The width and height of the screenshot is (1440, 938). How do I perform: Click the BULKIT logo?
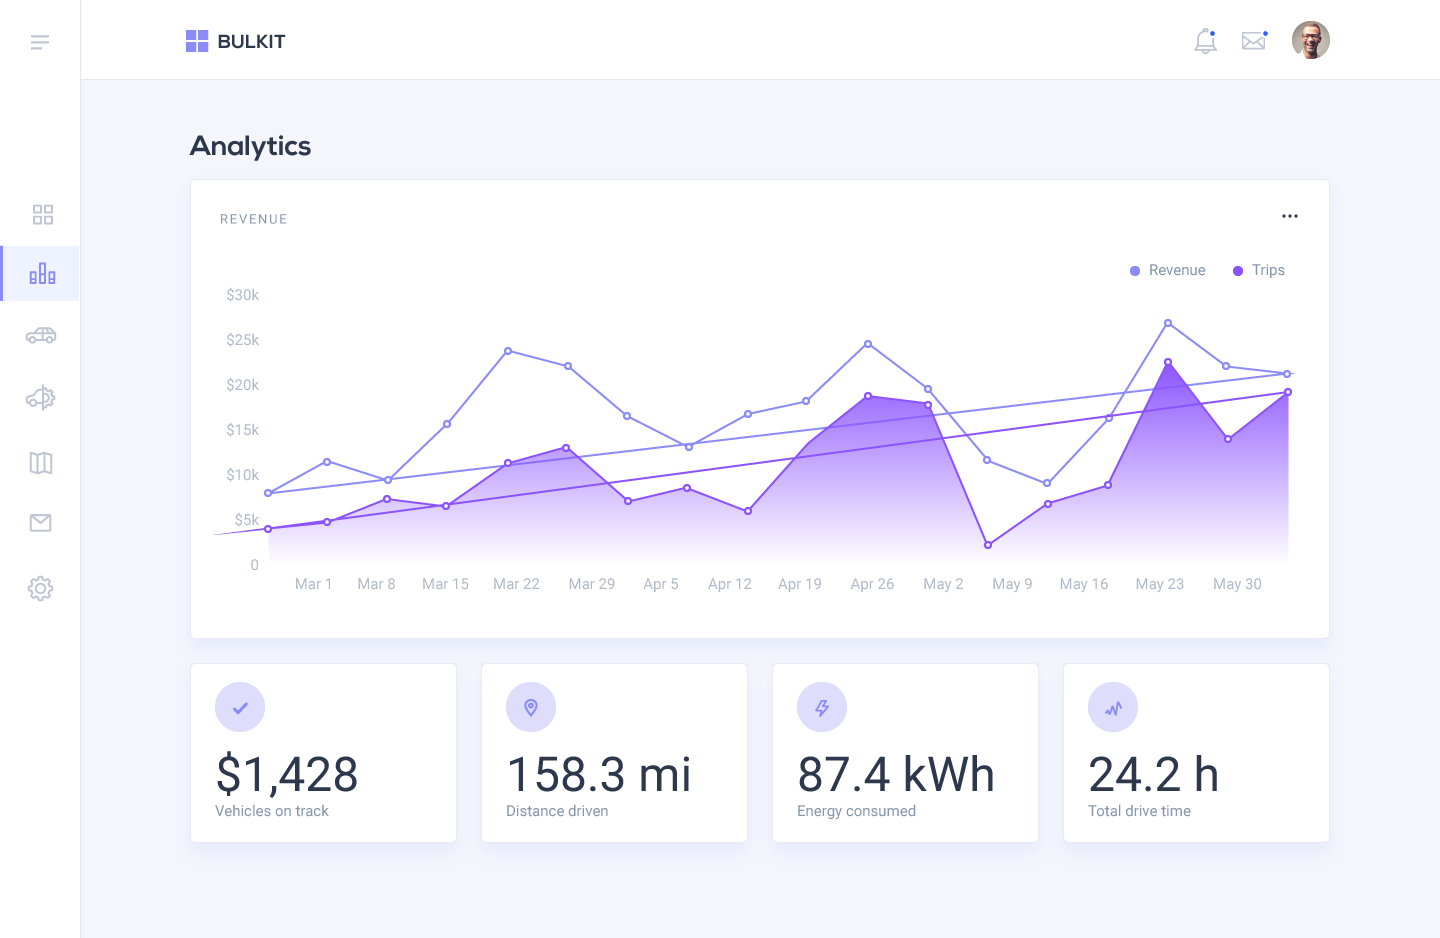pyautogui.click(x=235, y=41)
